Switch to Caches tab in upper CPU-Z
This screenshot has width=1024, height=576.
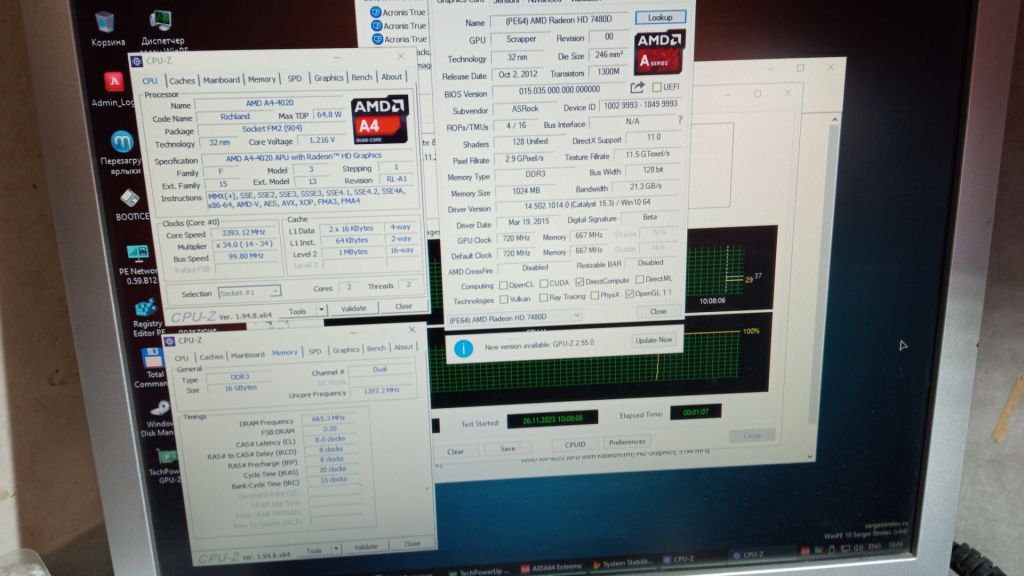pos(182,80)
